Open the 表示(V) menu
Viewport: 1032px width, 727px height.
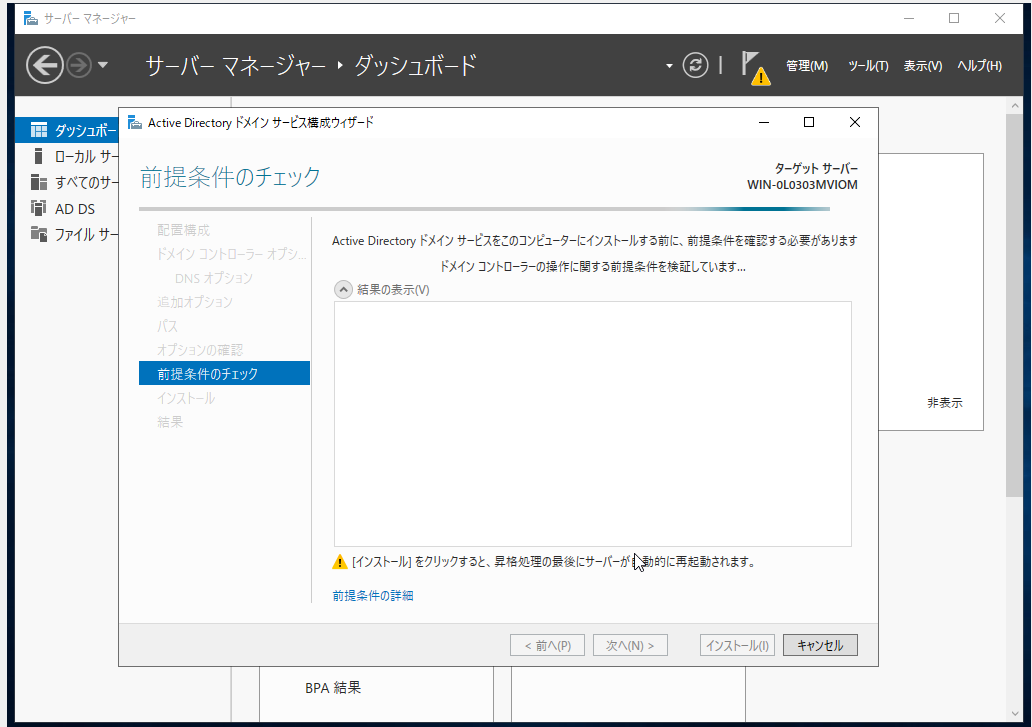point(923,66)
